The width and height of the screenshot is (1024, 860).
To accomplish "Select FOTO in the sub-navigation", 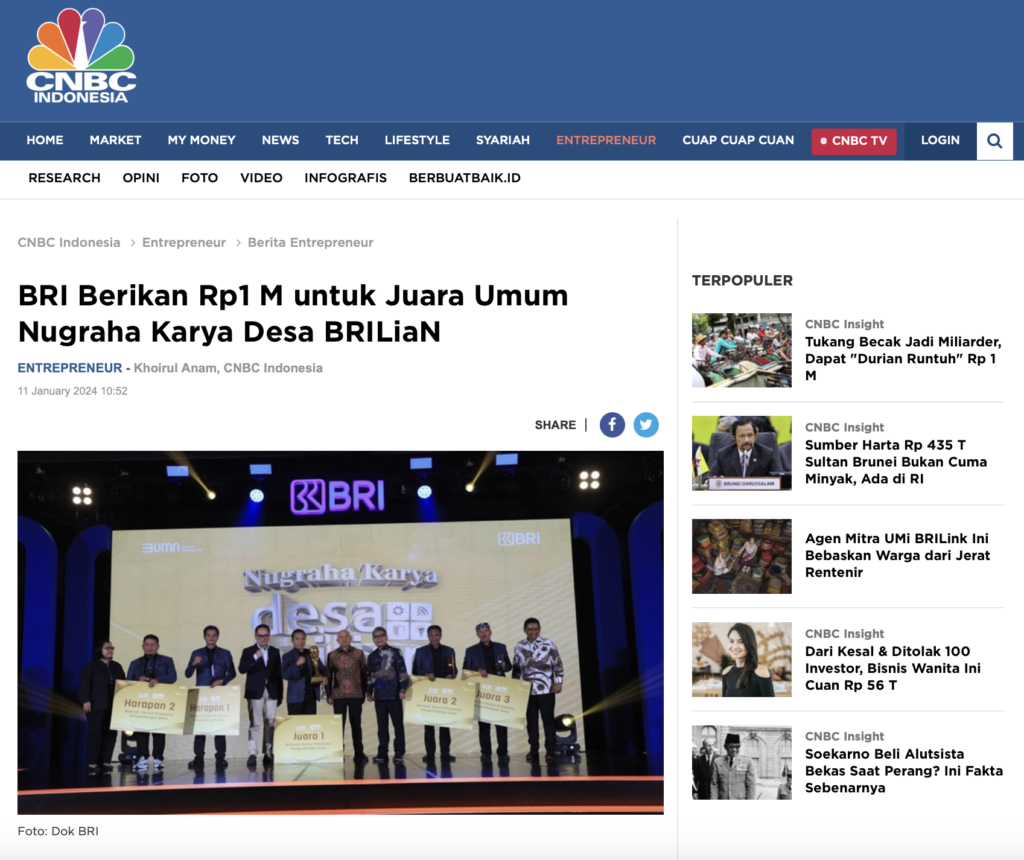I will [200, 178].
